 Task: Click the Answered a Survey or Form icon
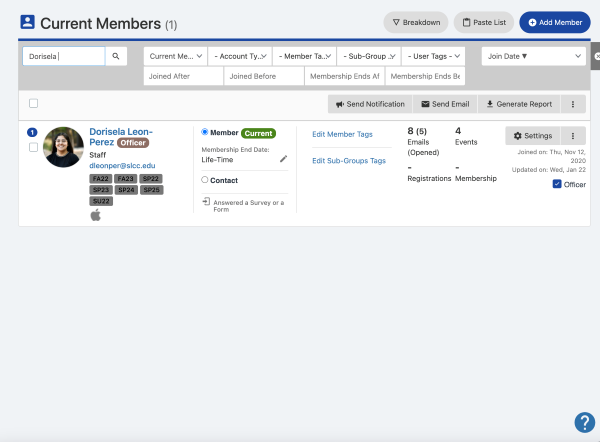click(x=206, y=201)
